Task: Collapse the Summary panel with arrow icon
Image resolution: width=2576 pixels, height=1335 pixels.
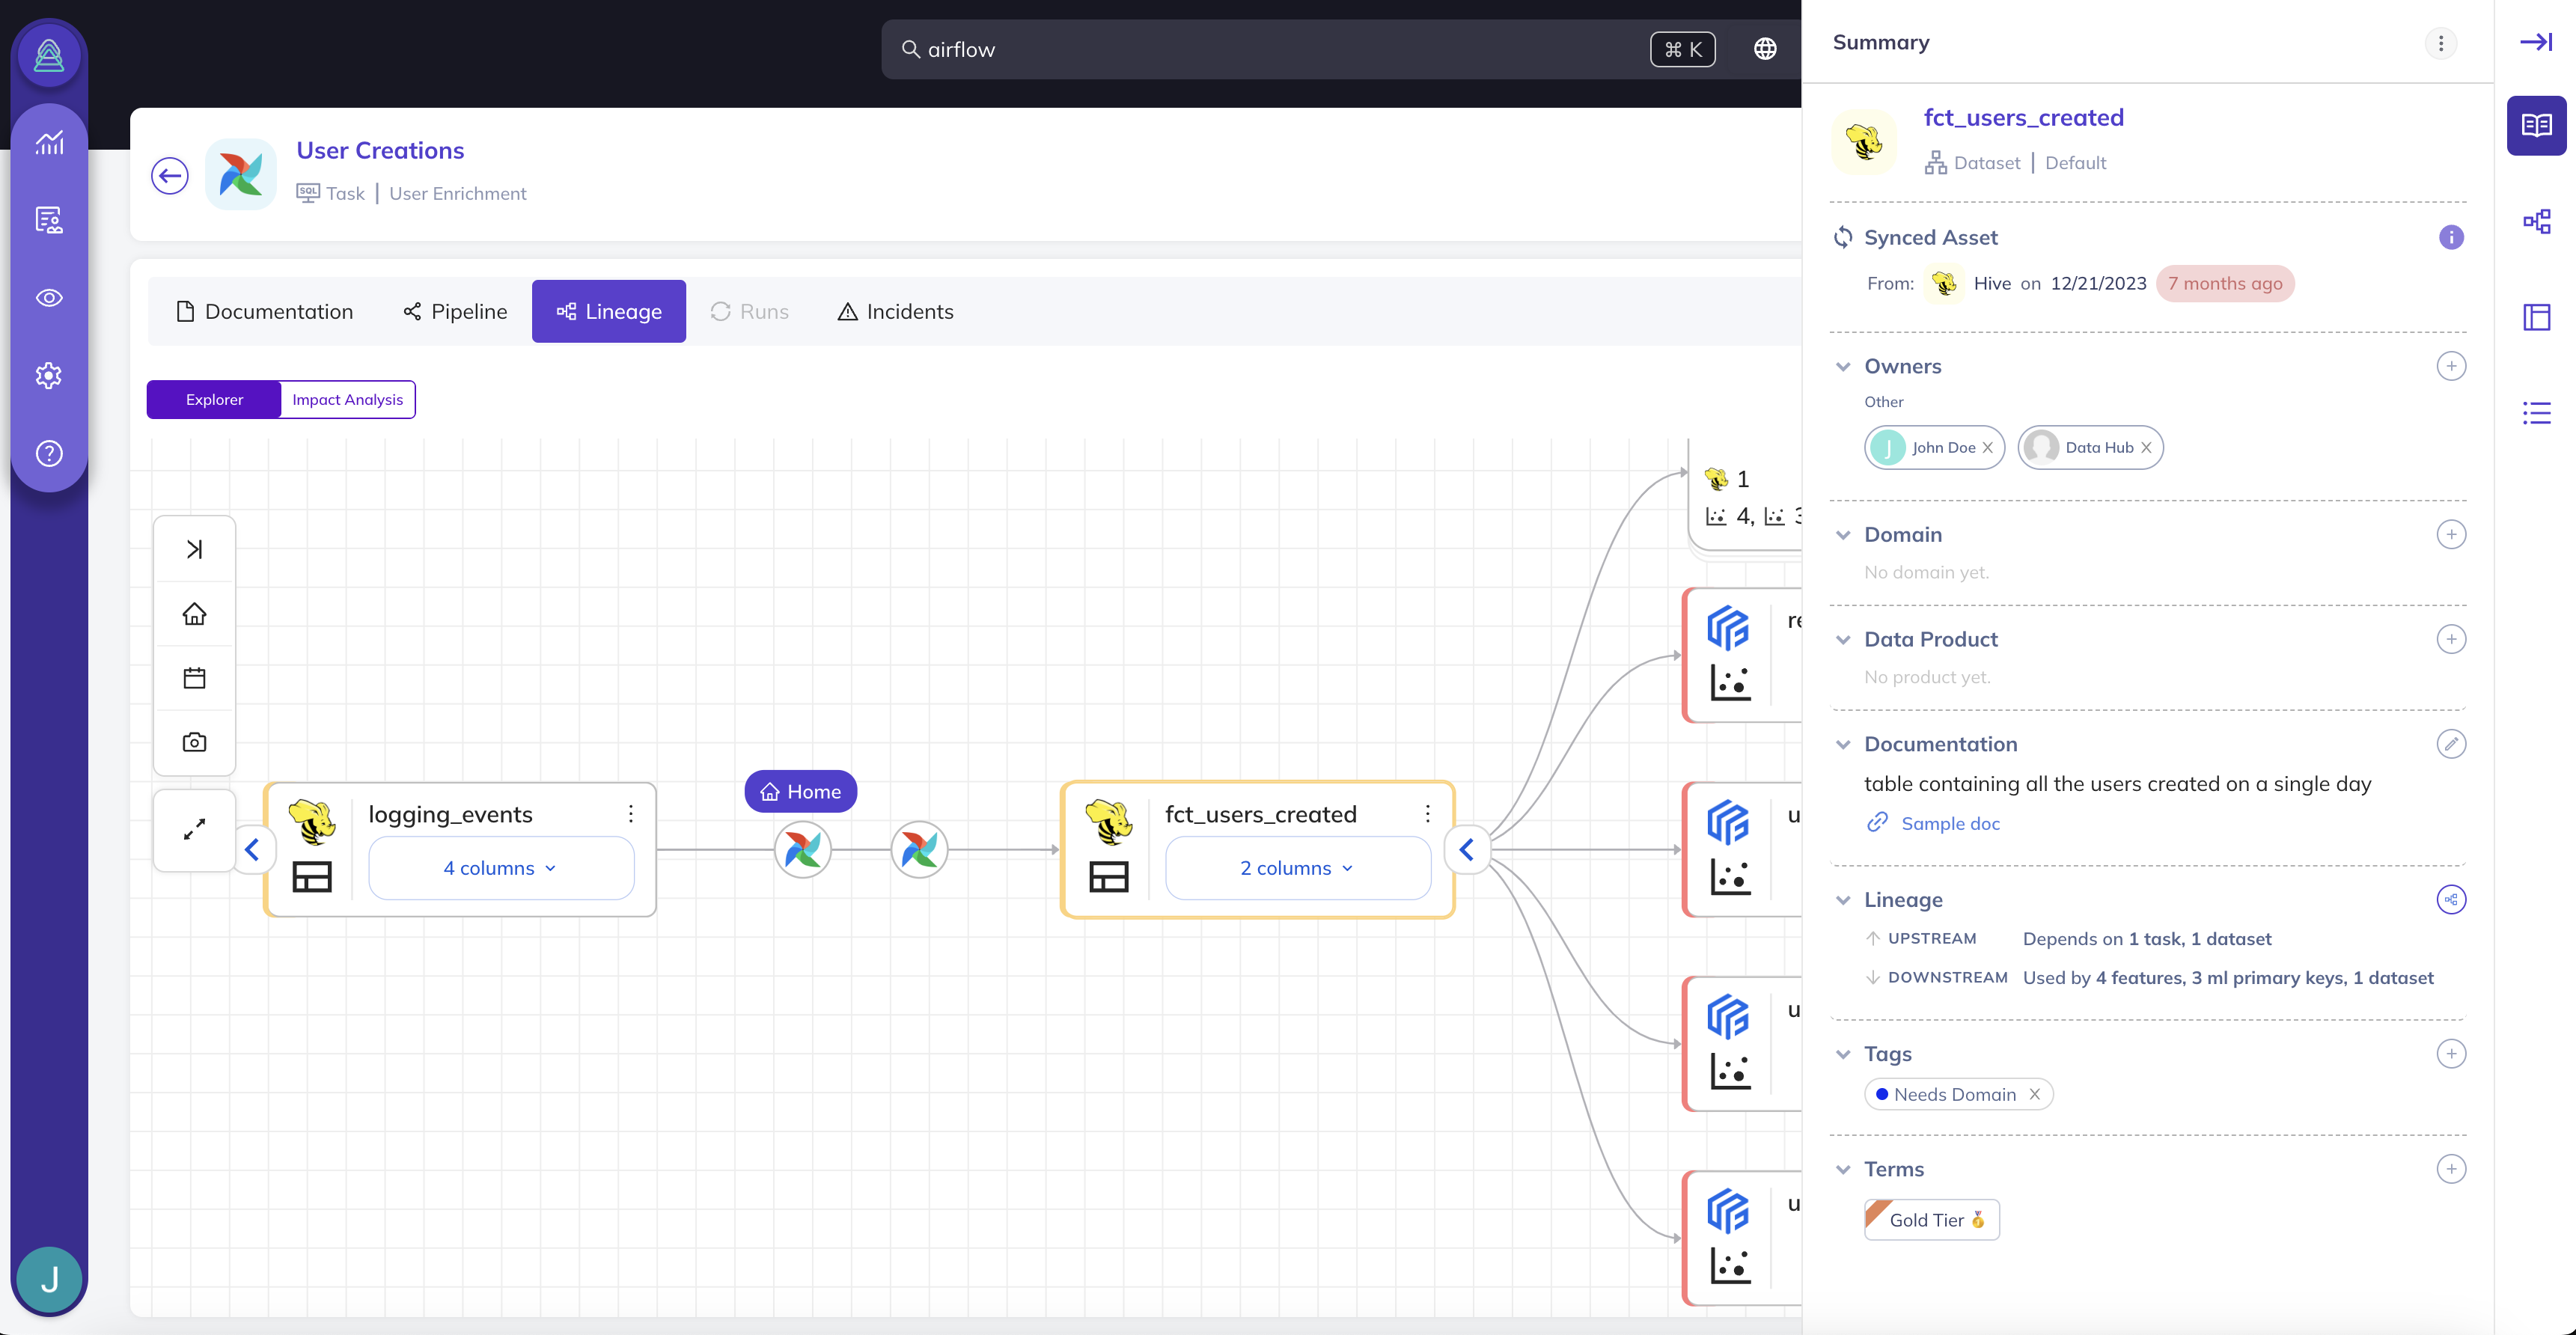Action: [x=2536, y=42]
